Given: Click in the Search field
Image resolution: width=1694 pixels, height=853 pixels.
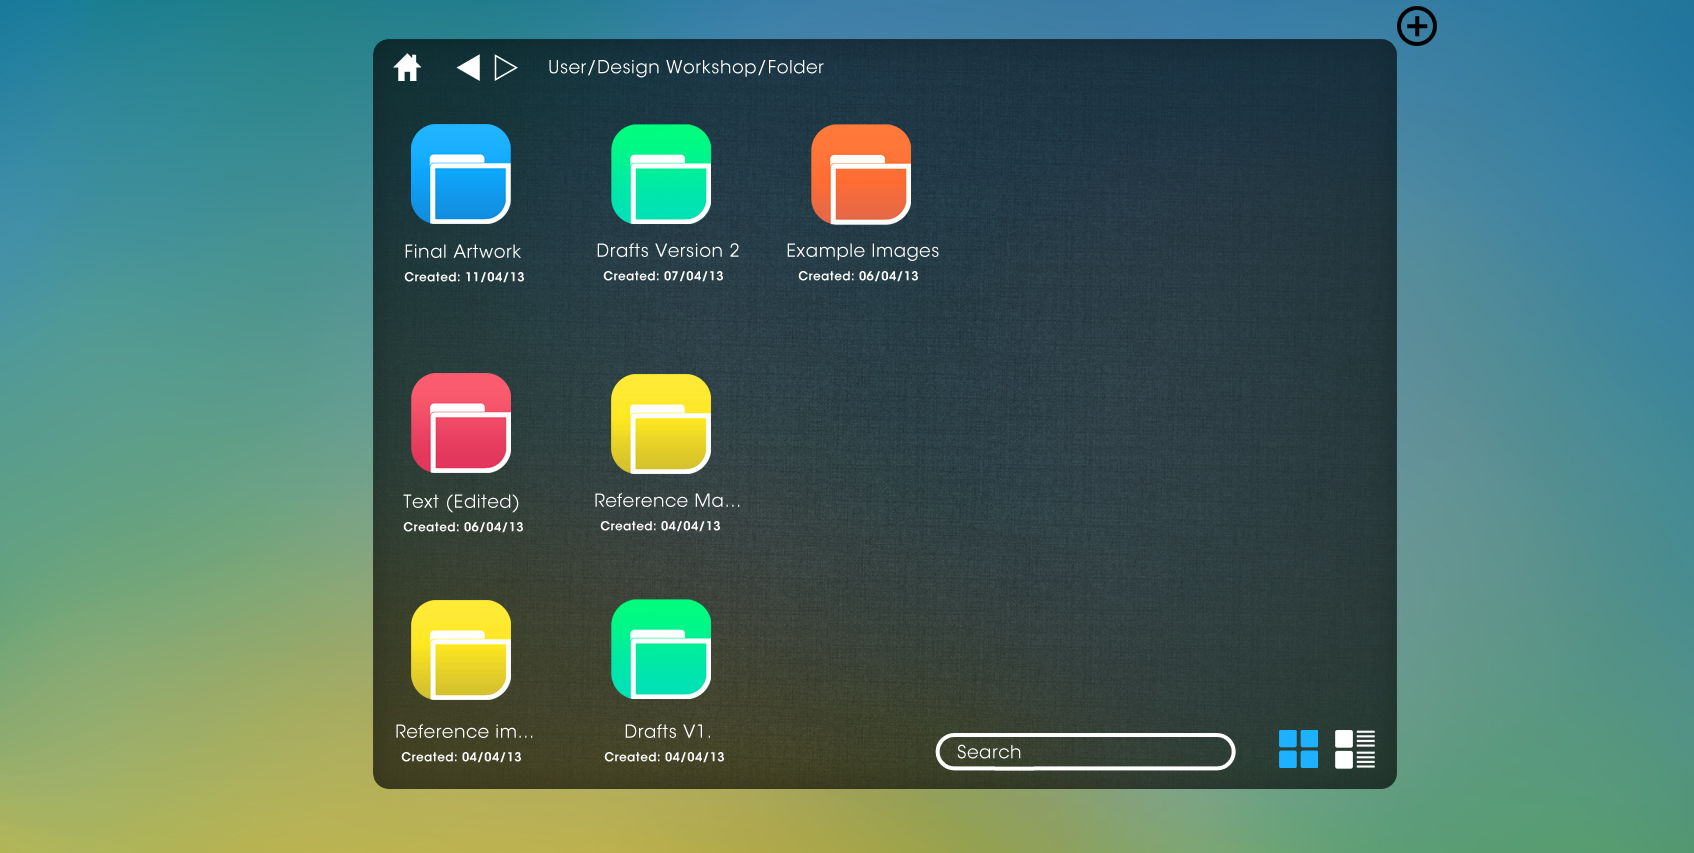Looking at the screenshot, I should (x=1085, y=752).
